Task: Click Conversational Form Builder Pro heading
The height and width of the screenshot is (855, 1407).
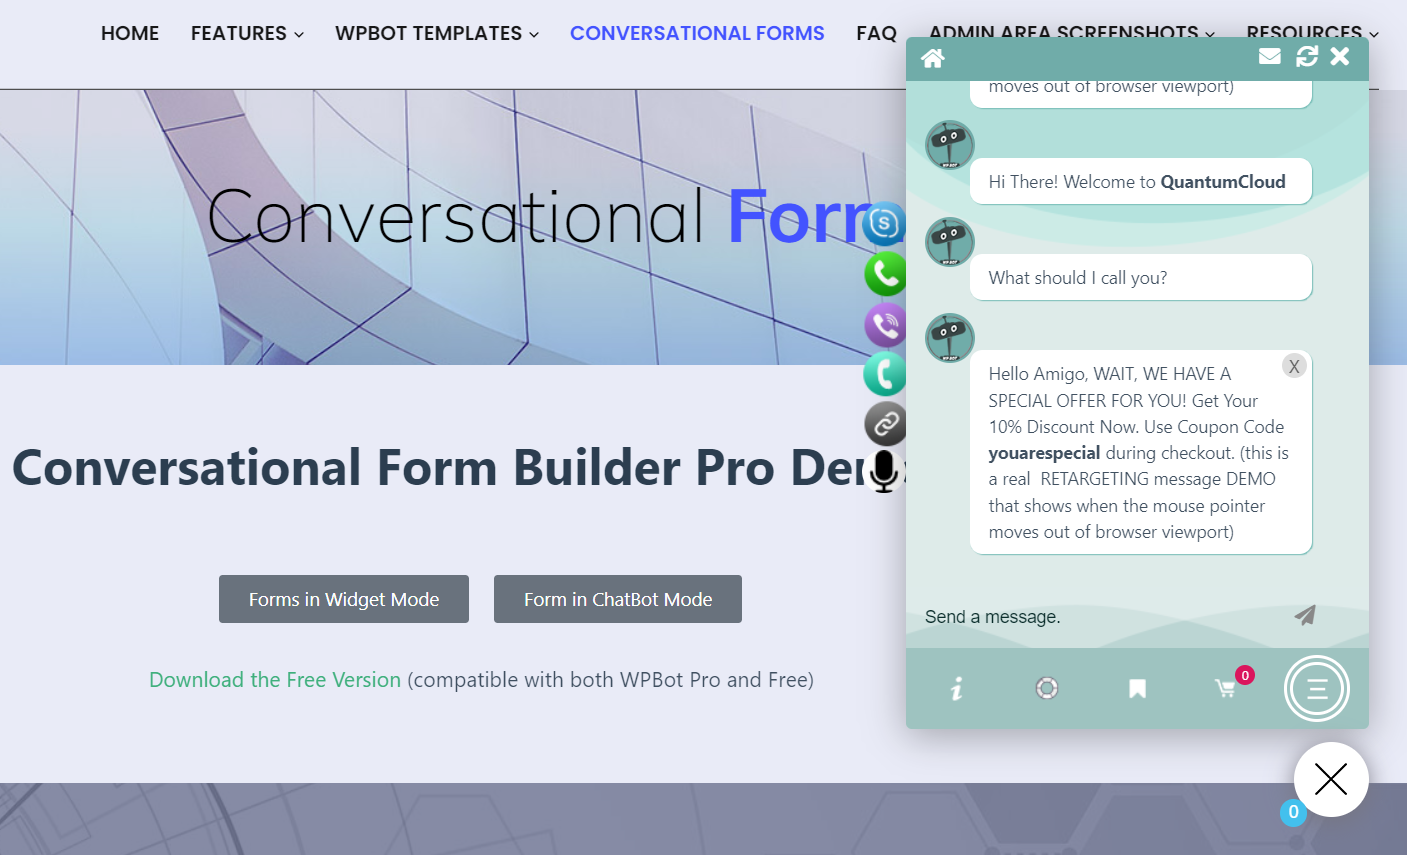Action: pyautogui.click(x=461, y=468)
